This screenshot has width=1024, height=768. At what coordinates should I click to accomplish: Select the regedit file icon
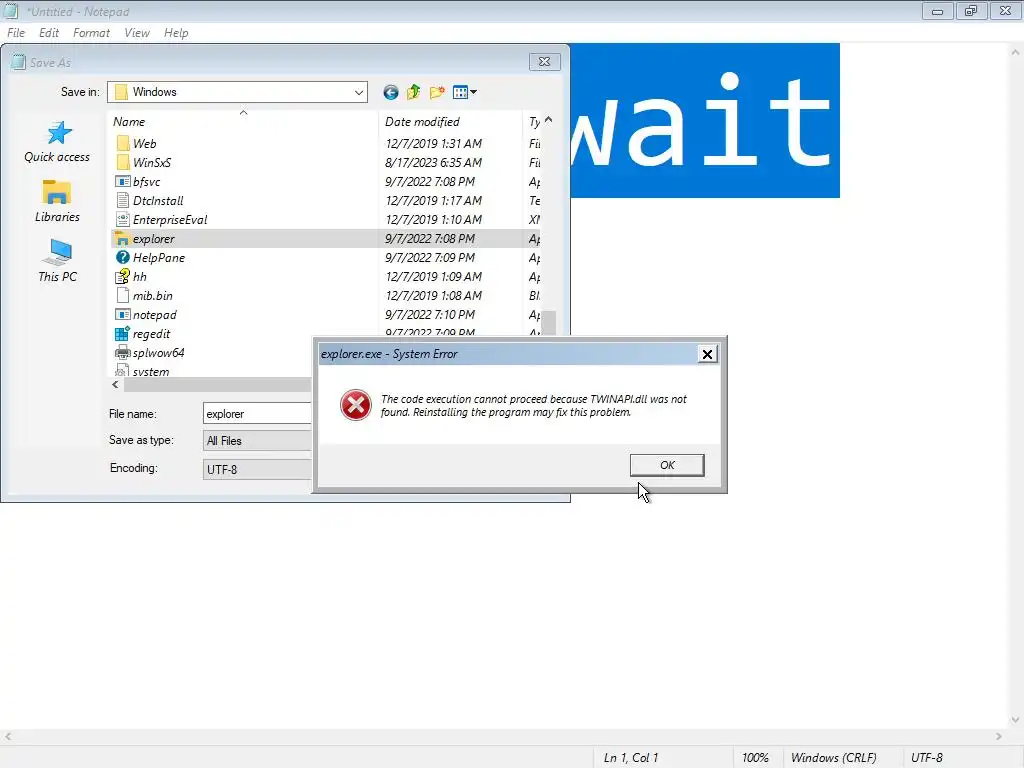coord(122,334)
